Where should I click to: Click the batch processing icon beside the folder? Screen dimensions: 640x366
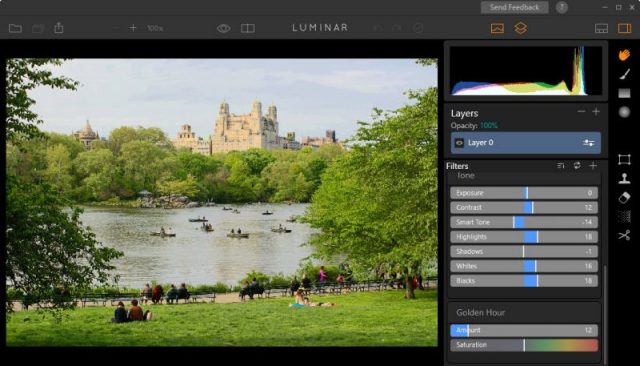[38, 28]
